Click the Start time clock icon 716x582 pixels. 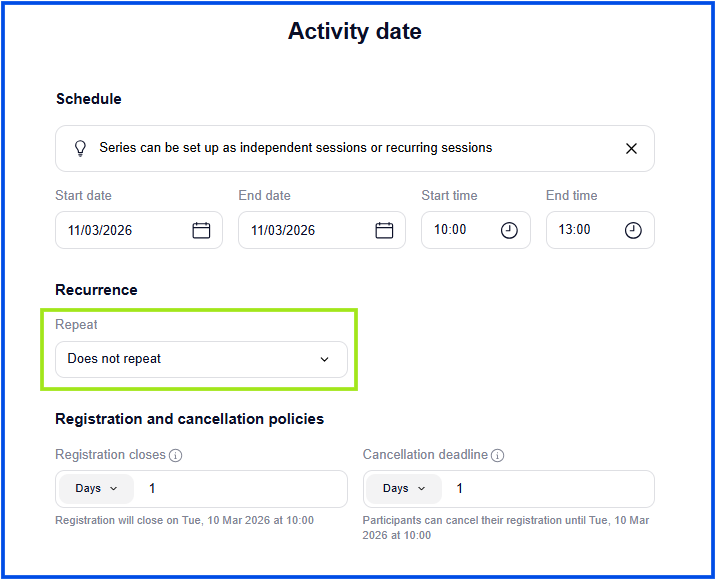click(509, 230)
